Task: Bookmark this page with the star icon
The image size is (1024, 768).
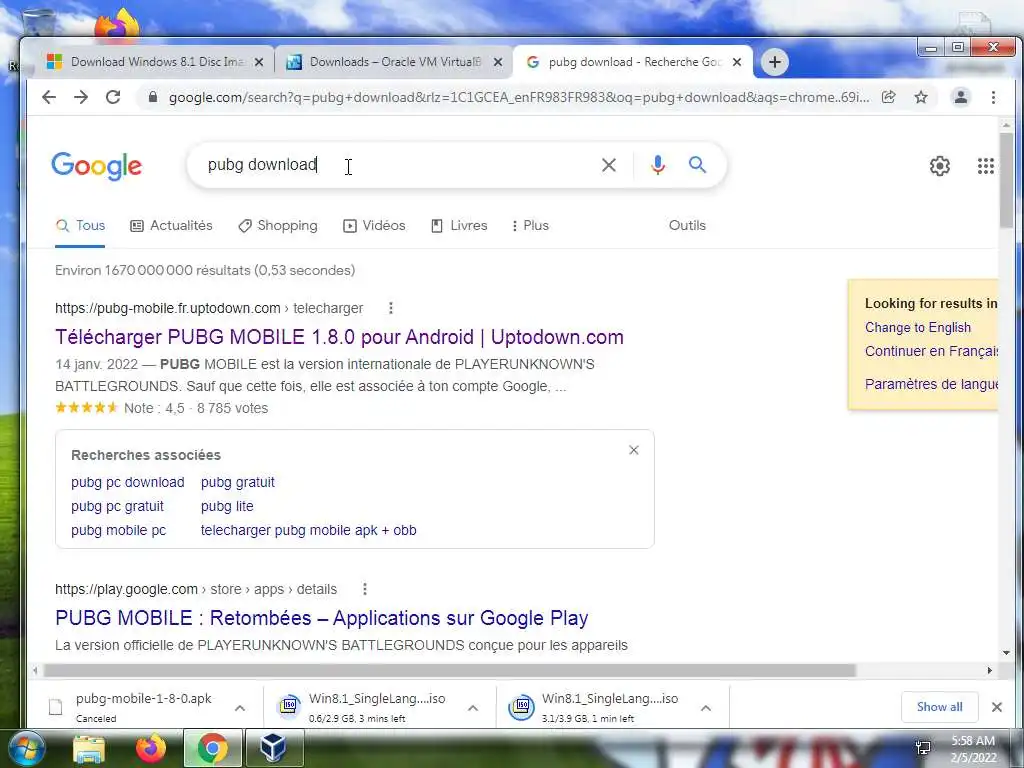Action: (921, 97)
